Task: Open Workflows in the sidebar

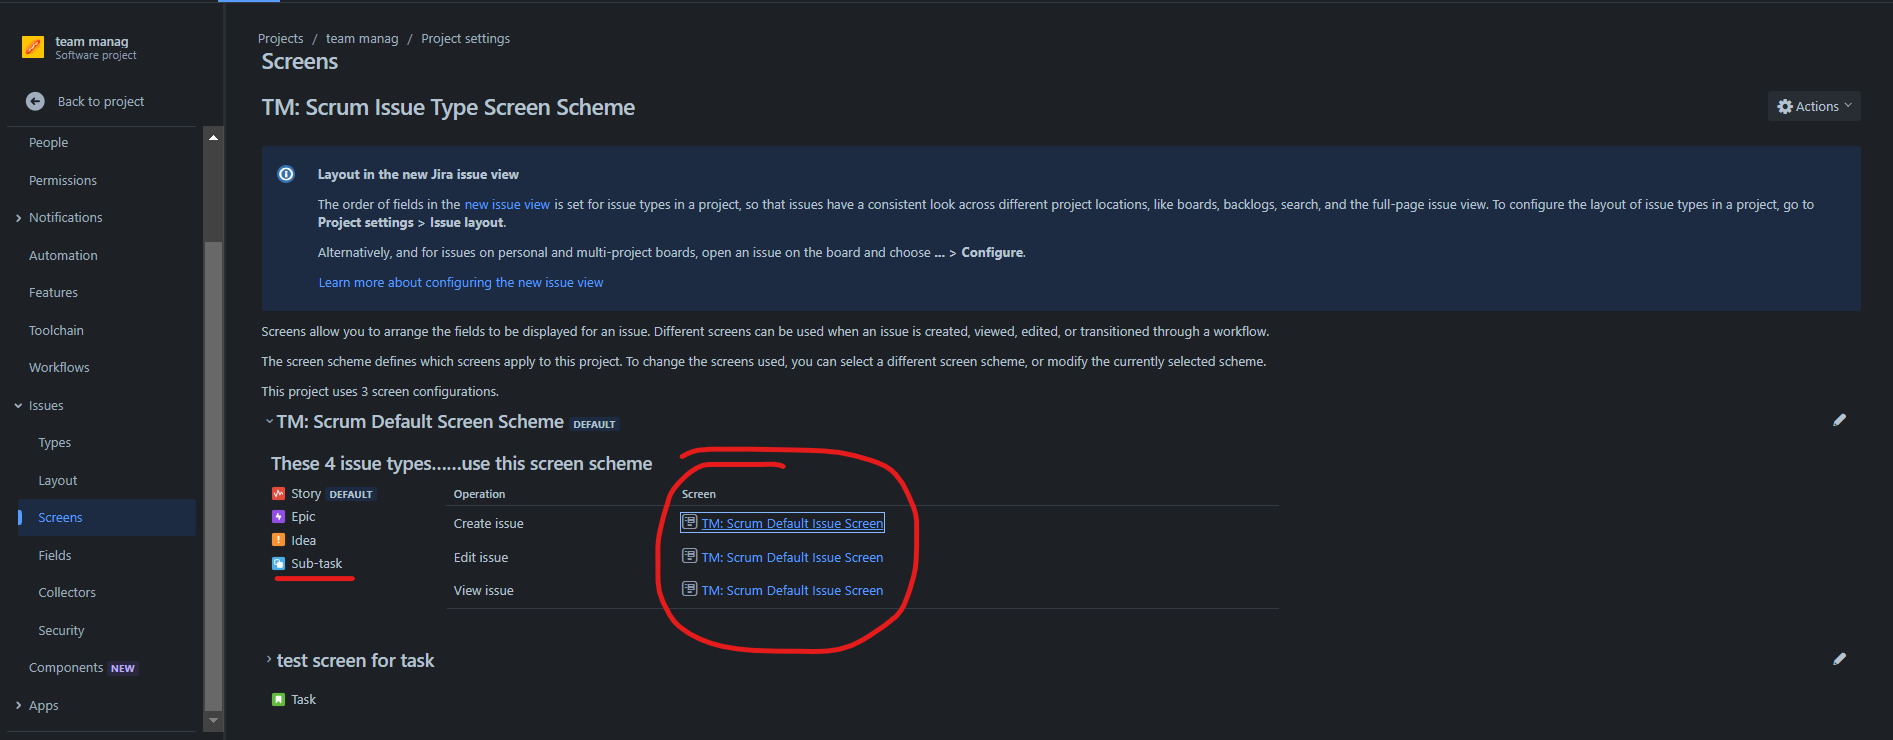Action: click(x=58, y=367)
